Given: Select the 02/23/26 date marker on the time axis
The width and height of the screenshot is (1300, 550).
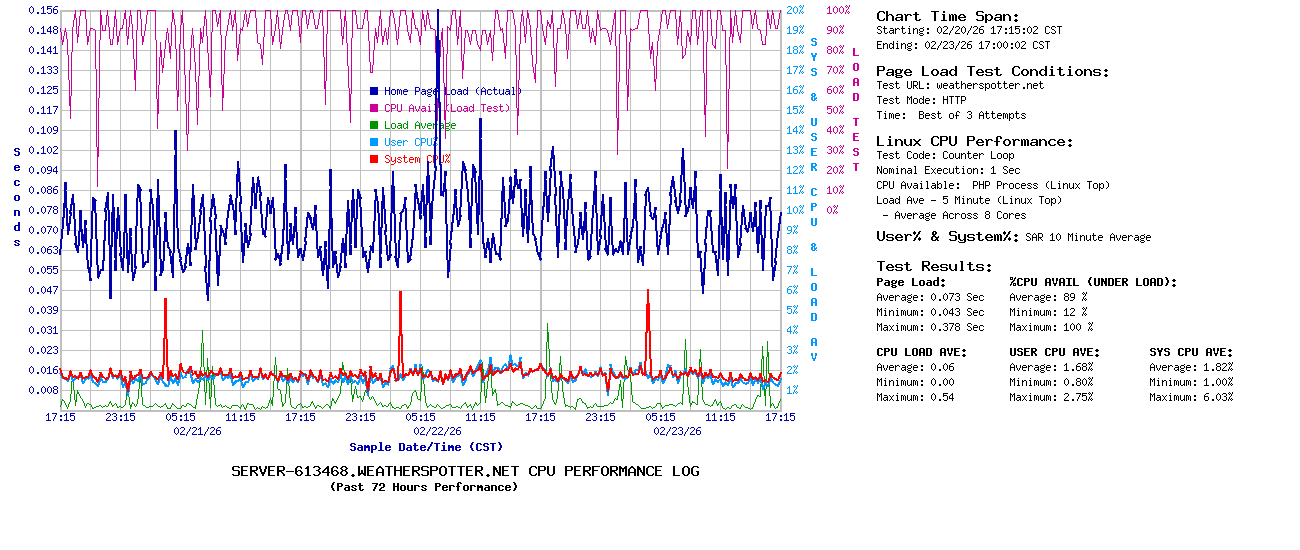Looking at the screenshot, I should (x=678, y=431).
